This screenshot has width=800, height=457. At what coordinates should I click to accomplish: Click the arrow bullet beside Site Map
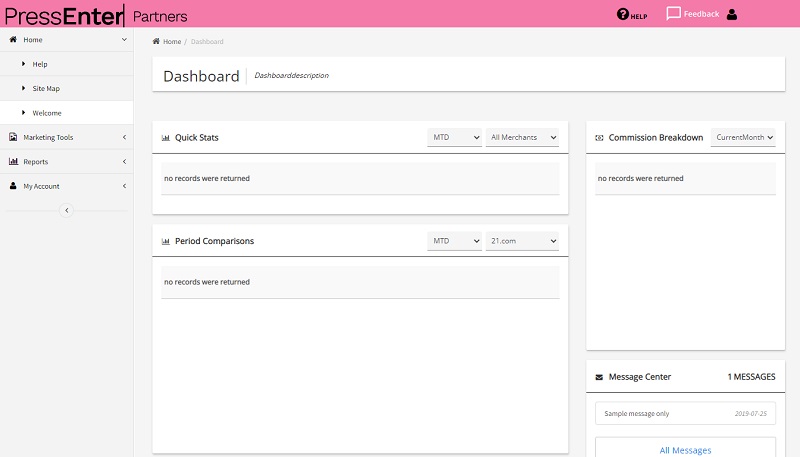pyautogui.click(x=23, y=88)
